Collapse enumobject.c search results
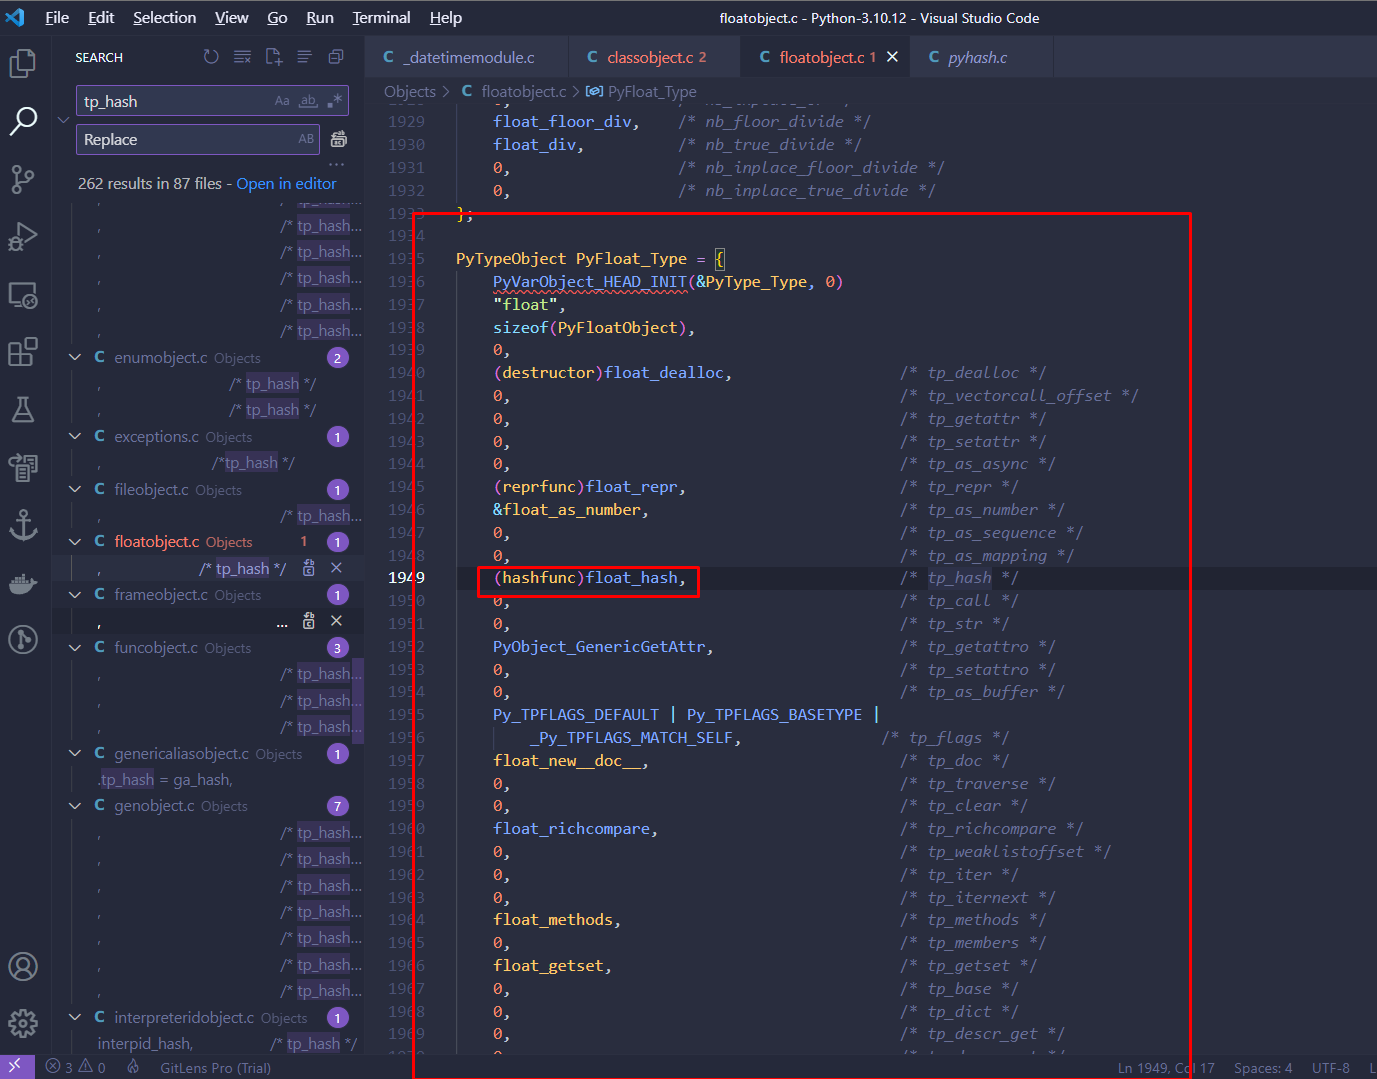The image size is (1377, 1079). 75,357
